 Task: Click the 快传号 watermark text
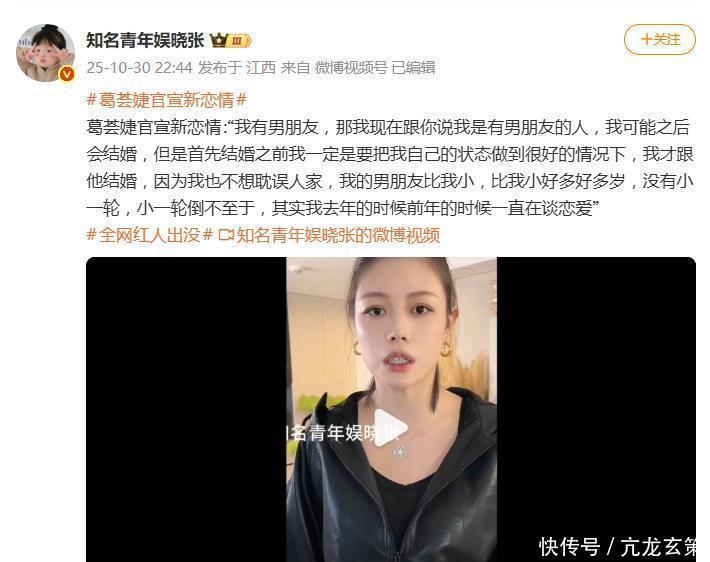point(569,547)
